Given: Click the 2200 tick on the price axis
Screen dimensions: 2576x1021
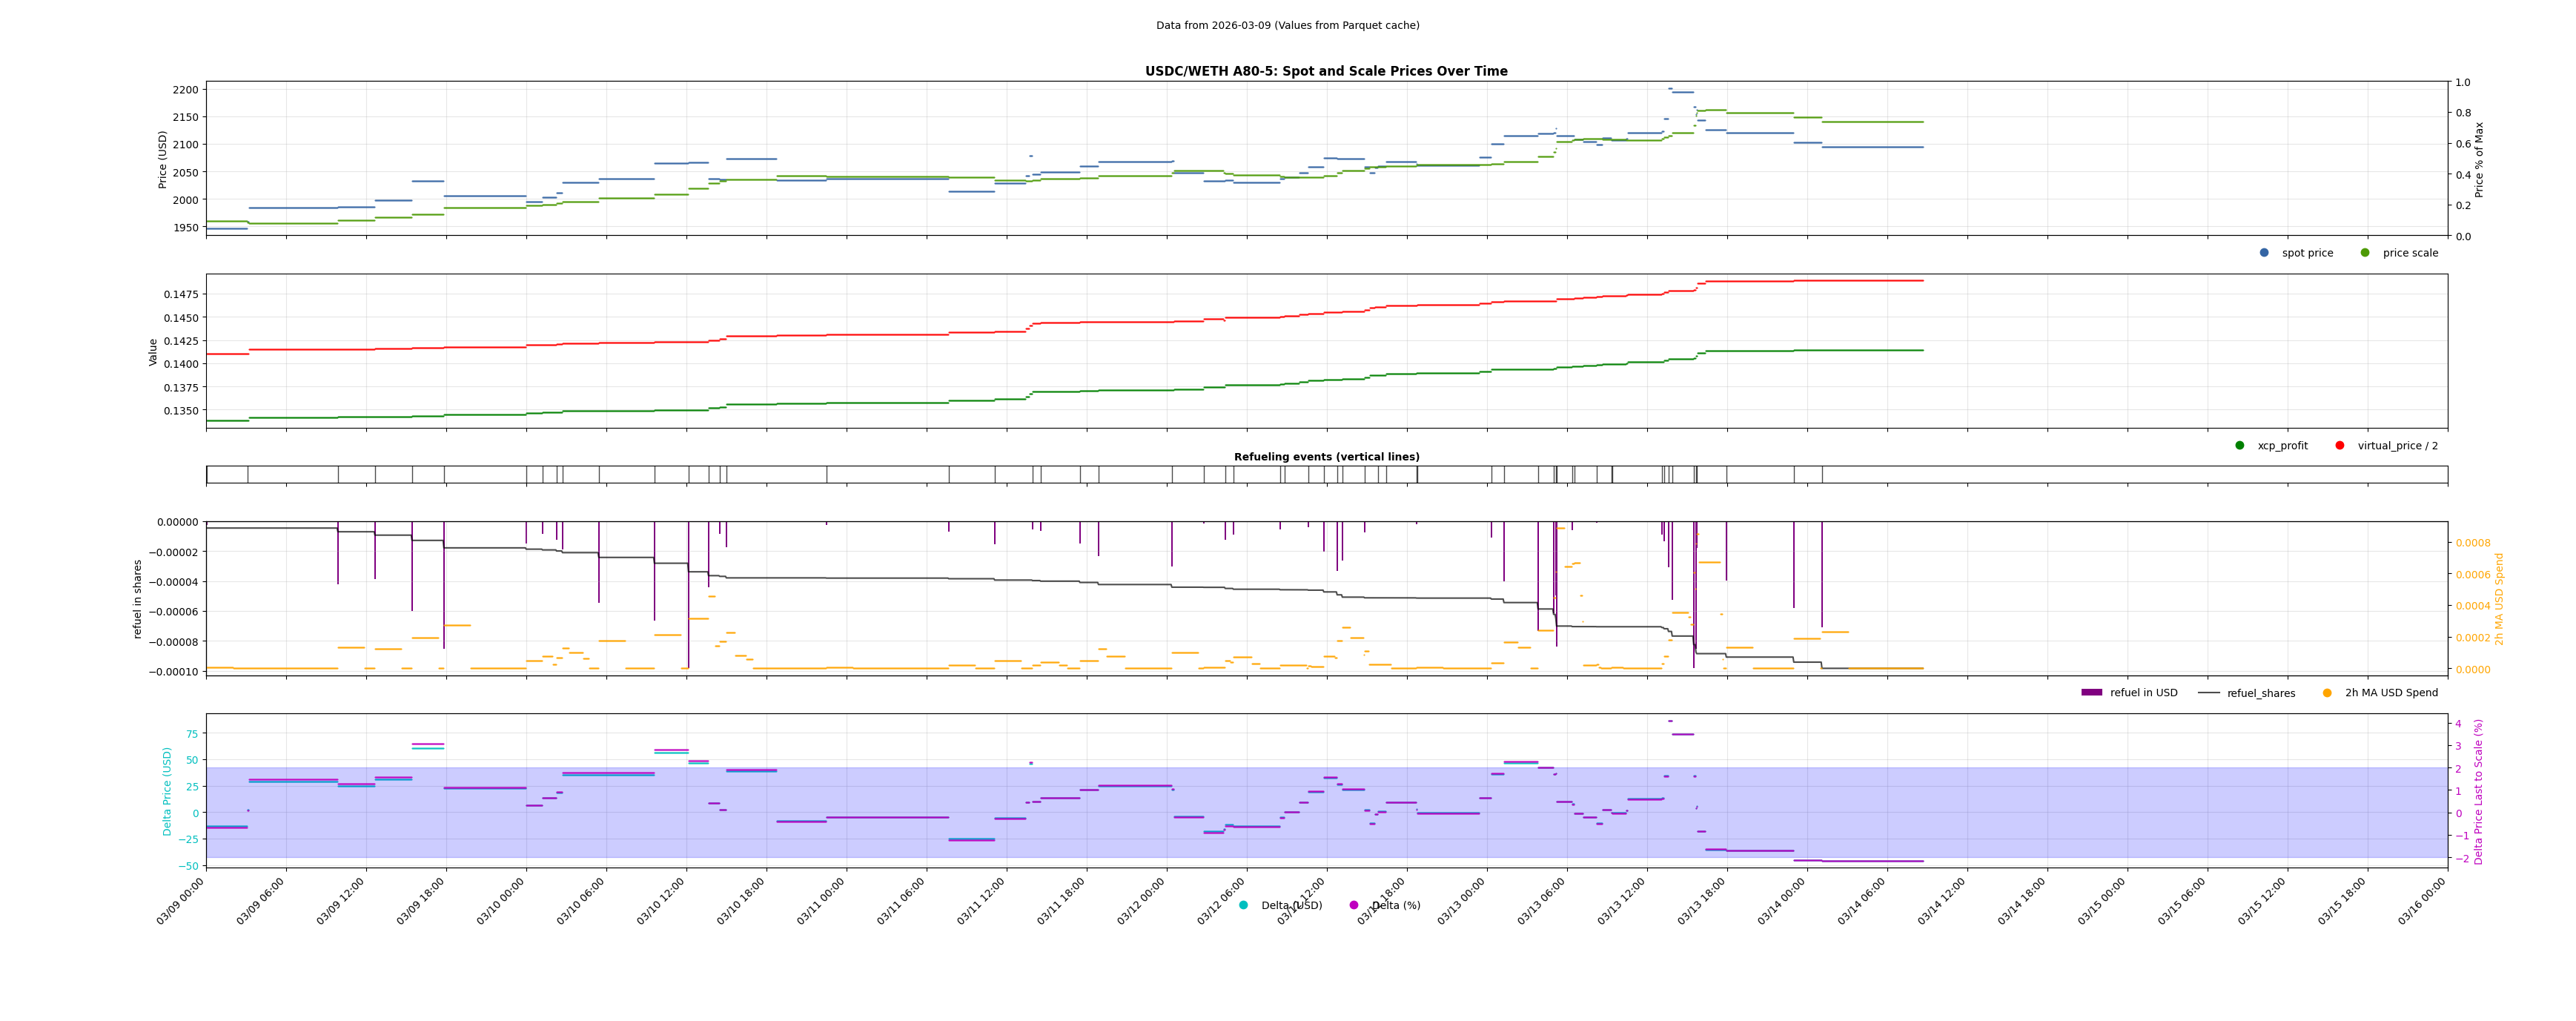Looking at the screenshot, I should 186,90.
